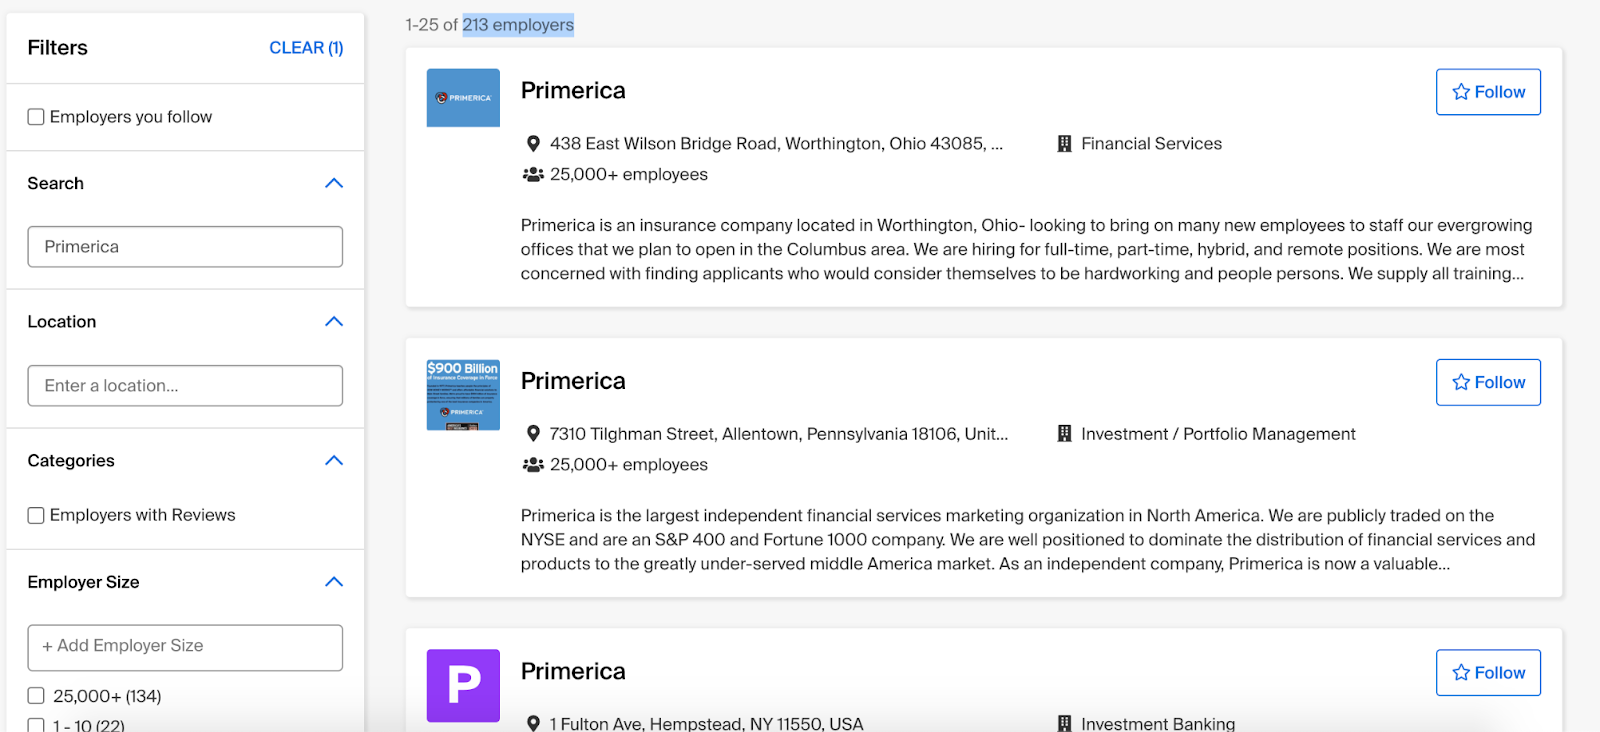
Task: Enable Employers with Reviews filter
Action: pyautogui.click(x=36, y=516)
